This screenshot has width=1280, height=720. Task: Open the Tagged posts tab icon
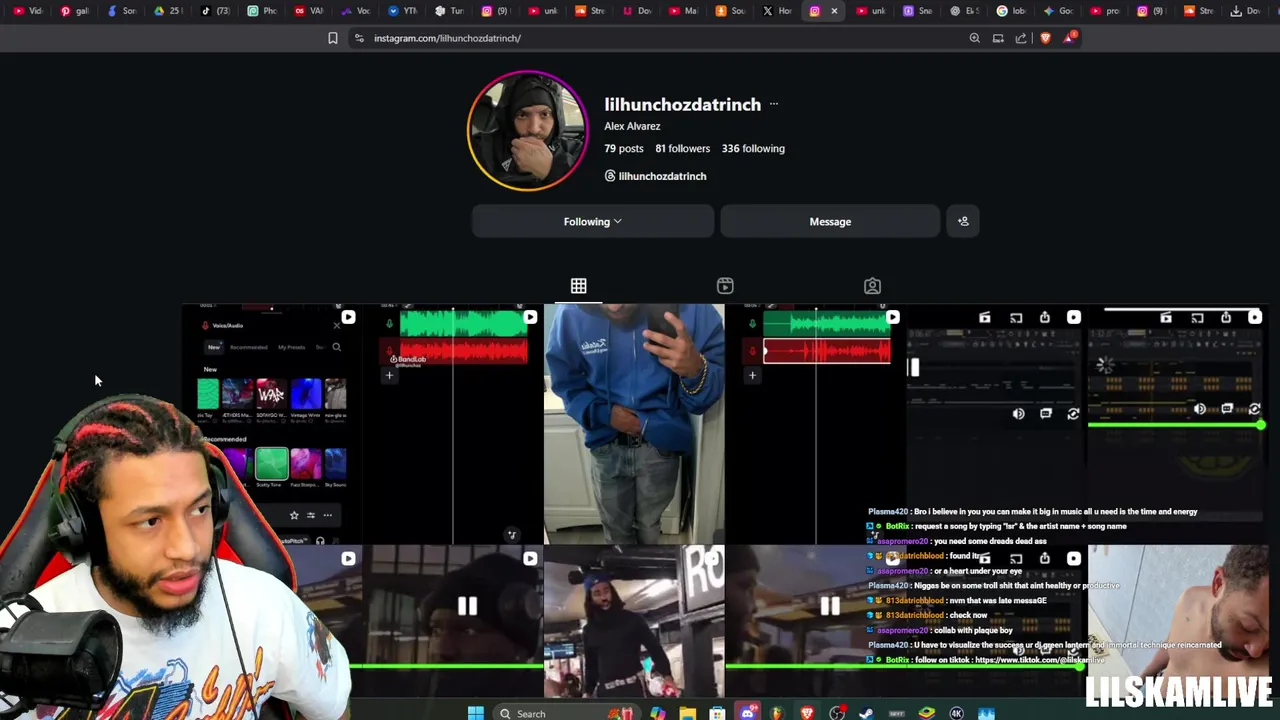[x=872, y=286]
